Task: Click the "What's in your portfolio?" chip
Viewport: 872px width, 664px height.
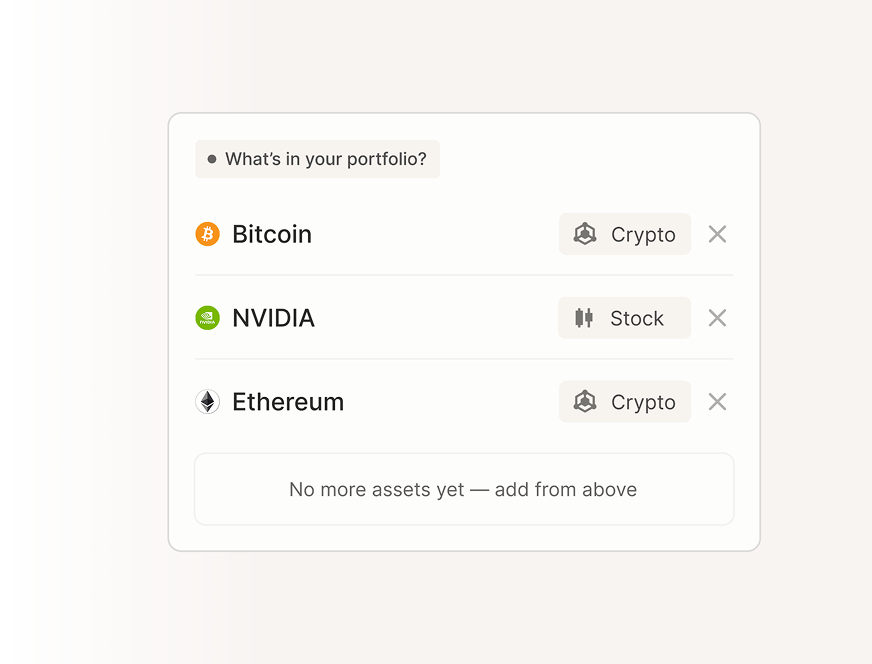Action: coord(318,159)
